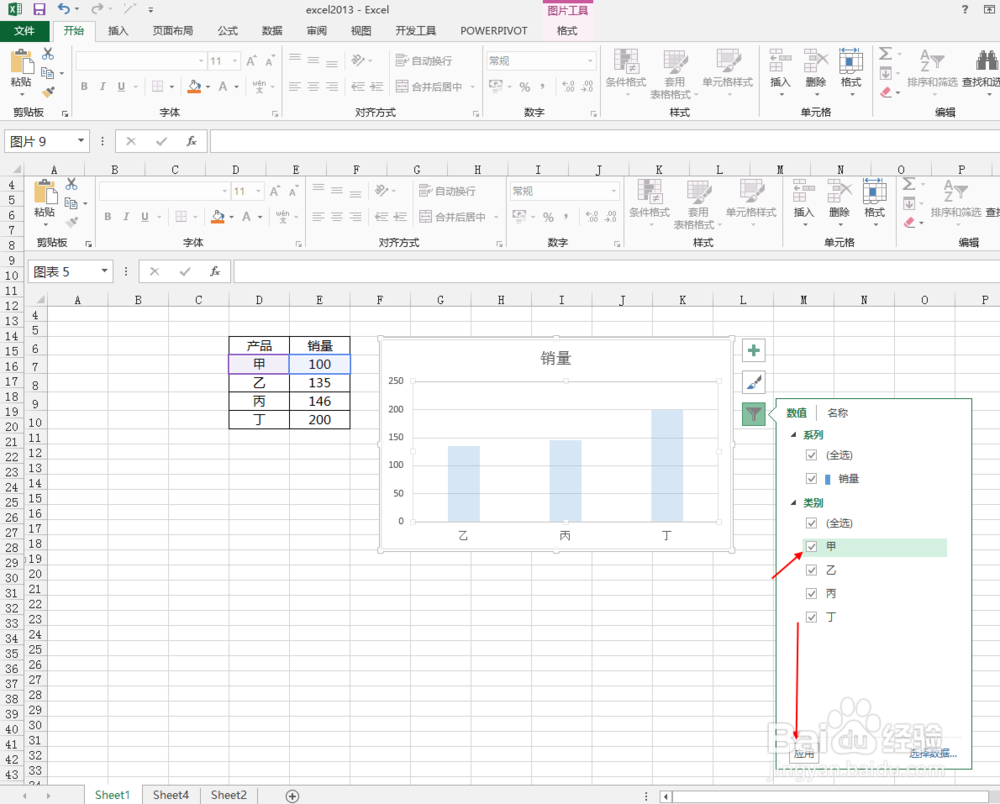
Task: Toggle the 丁 category checkbox
Action: 811,617
